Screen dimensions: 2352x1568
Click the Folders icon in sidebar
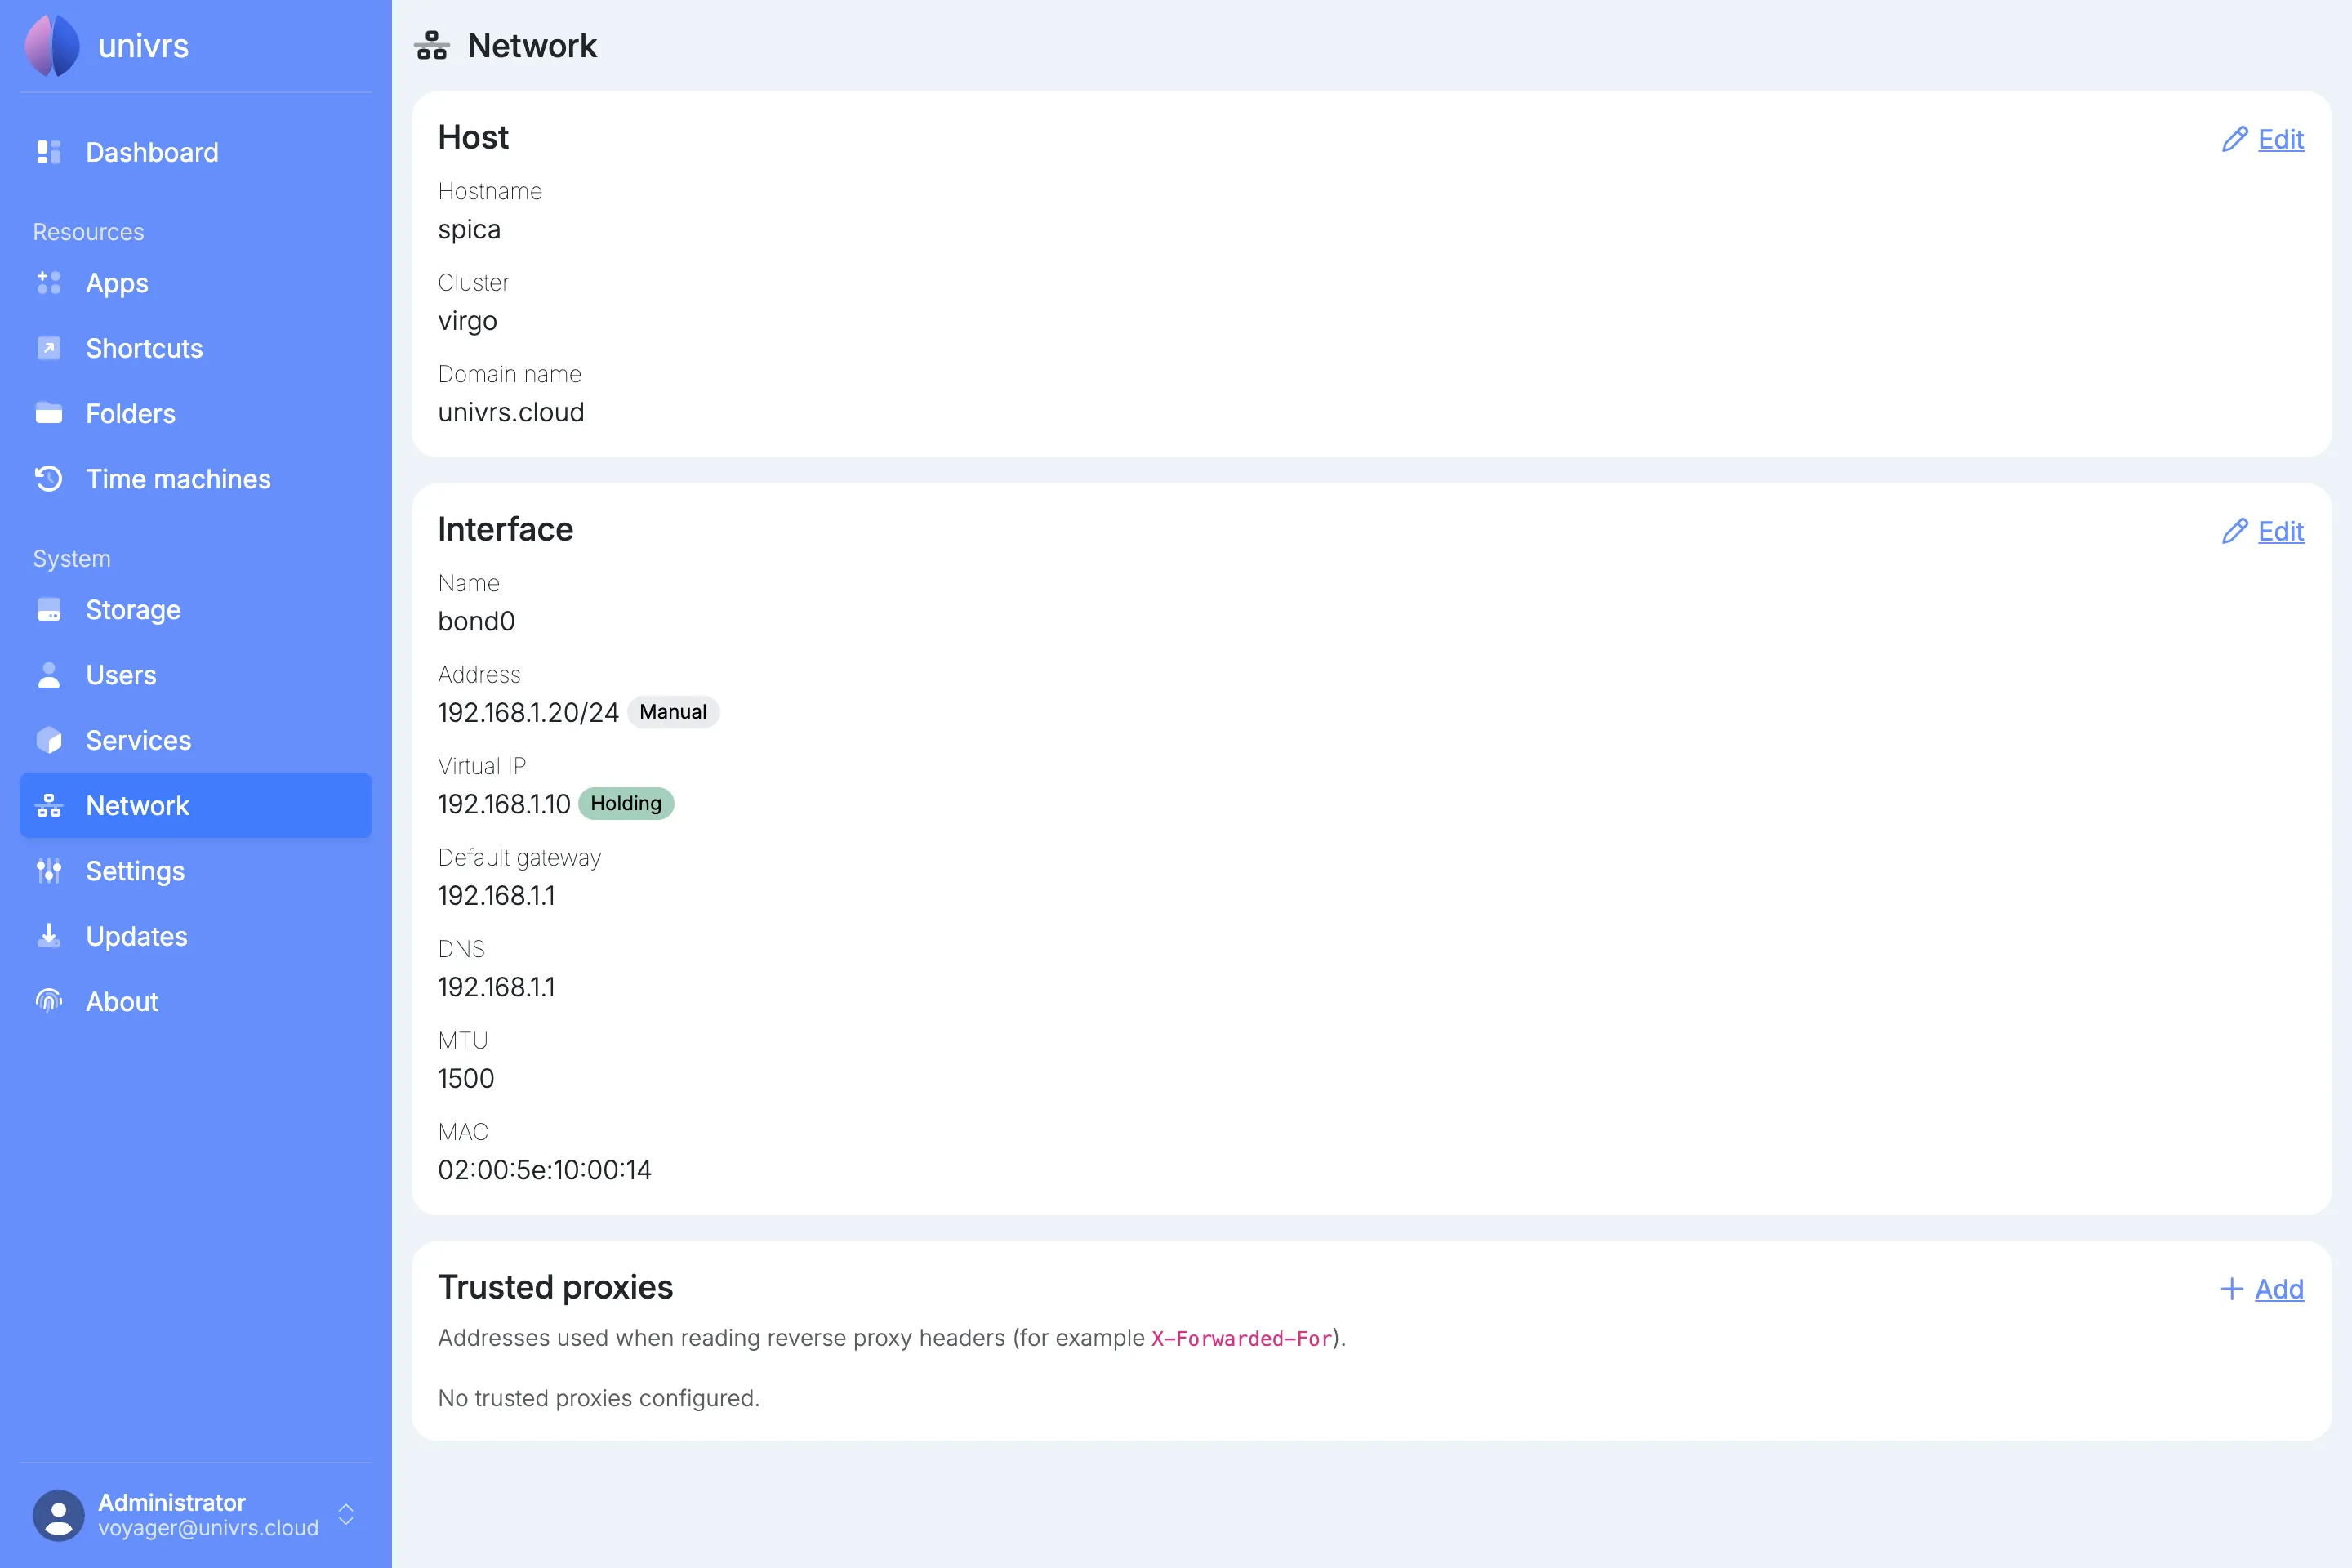coord(49,413)
